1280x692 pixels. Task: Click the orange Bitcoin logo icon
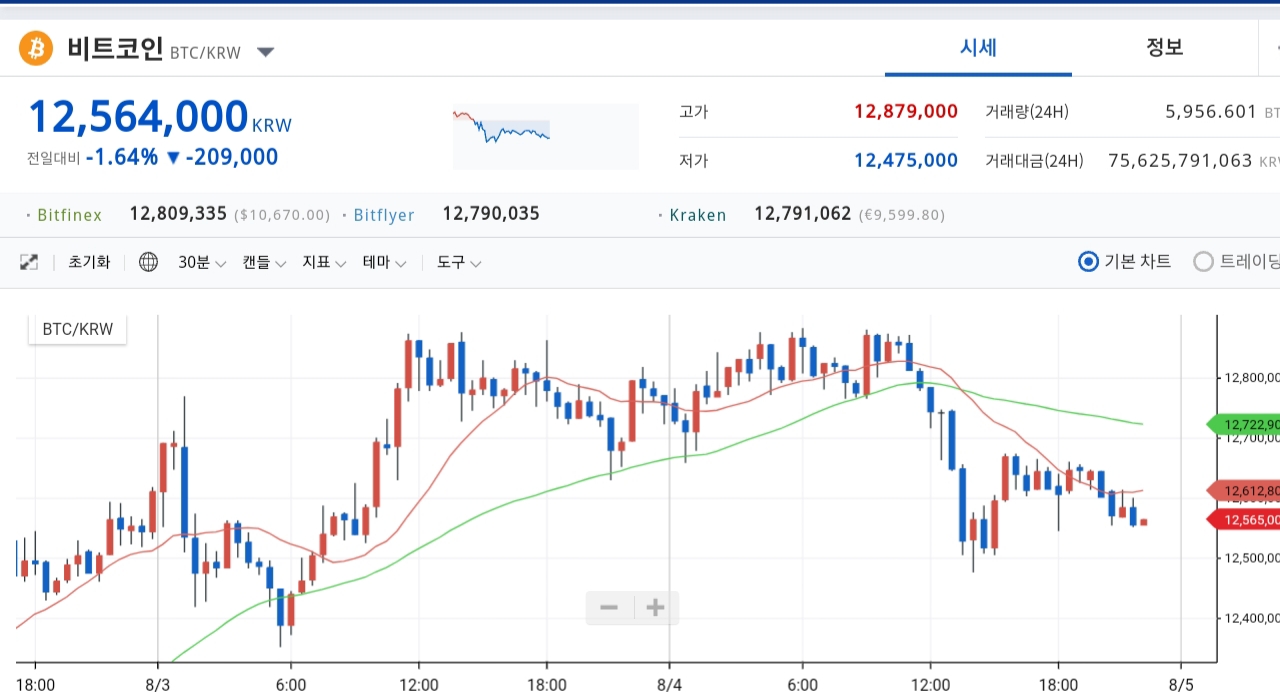[35, 48]
